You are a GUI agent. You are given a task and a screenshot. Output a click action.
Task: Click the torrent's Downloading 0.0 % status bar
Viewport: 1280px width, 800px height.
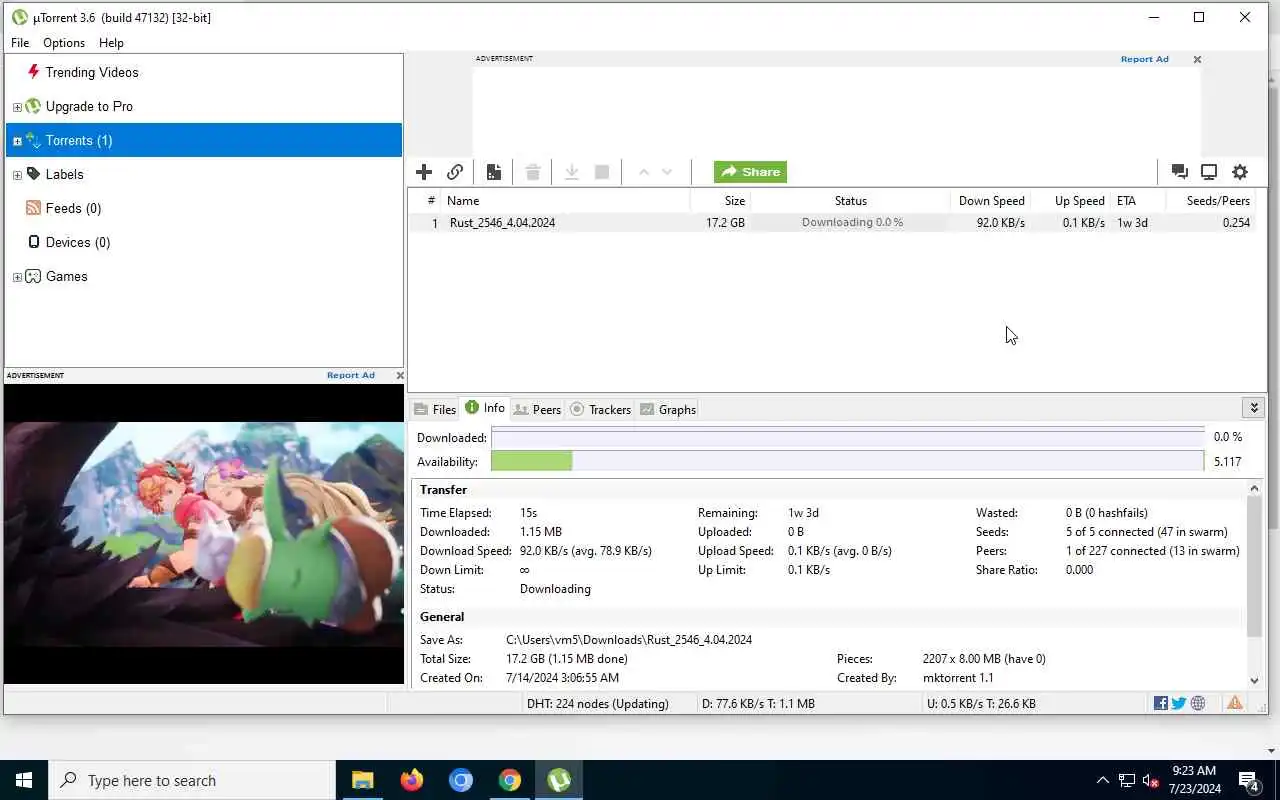tap(852, 223)
